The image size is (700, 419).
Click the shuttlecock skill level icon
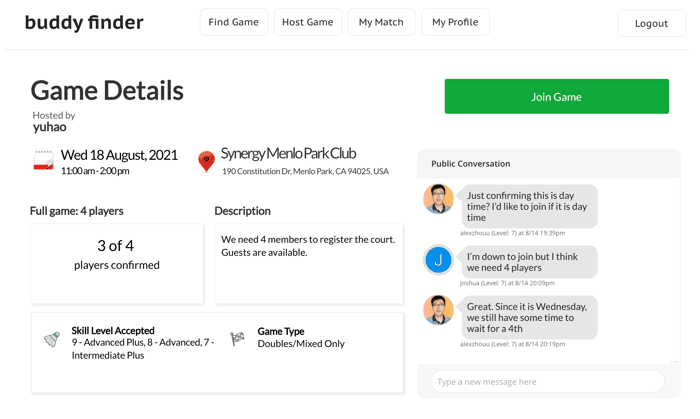[x=52, y=339]
